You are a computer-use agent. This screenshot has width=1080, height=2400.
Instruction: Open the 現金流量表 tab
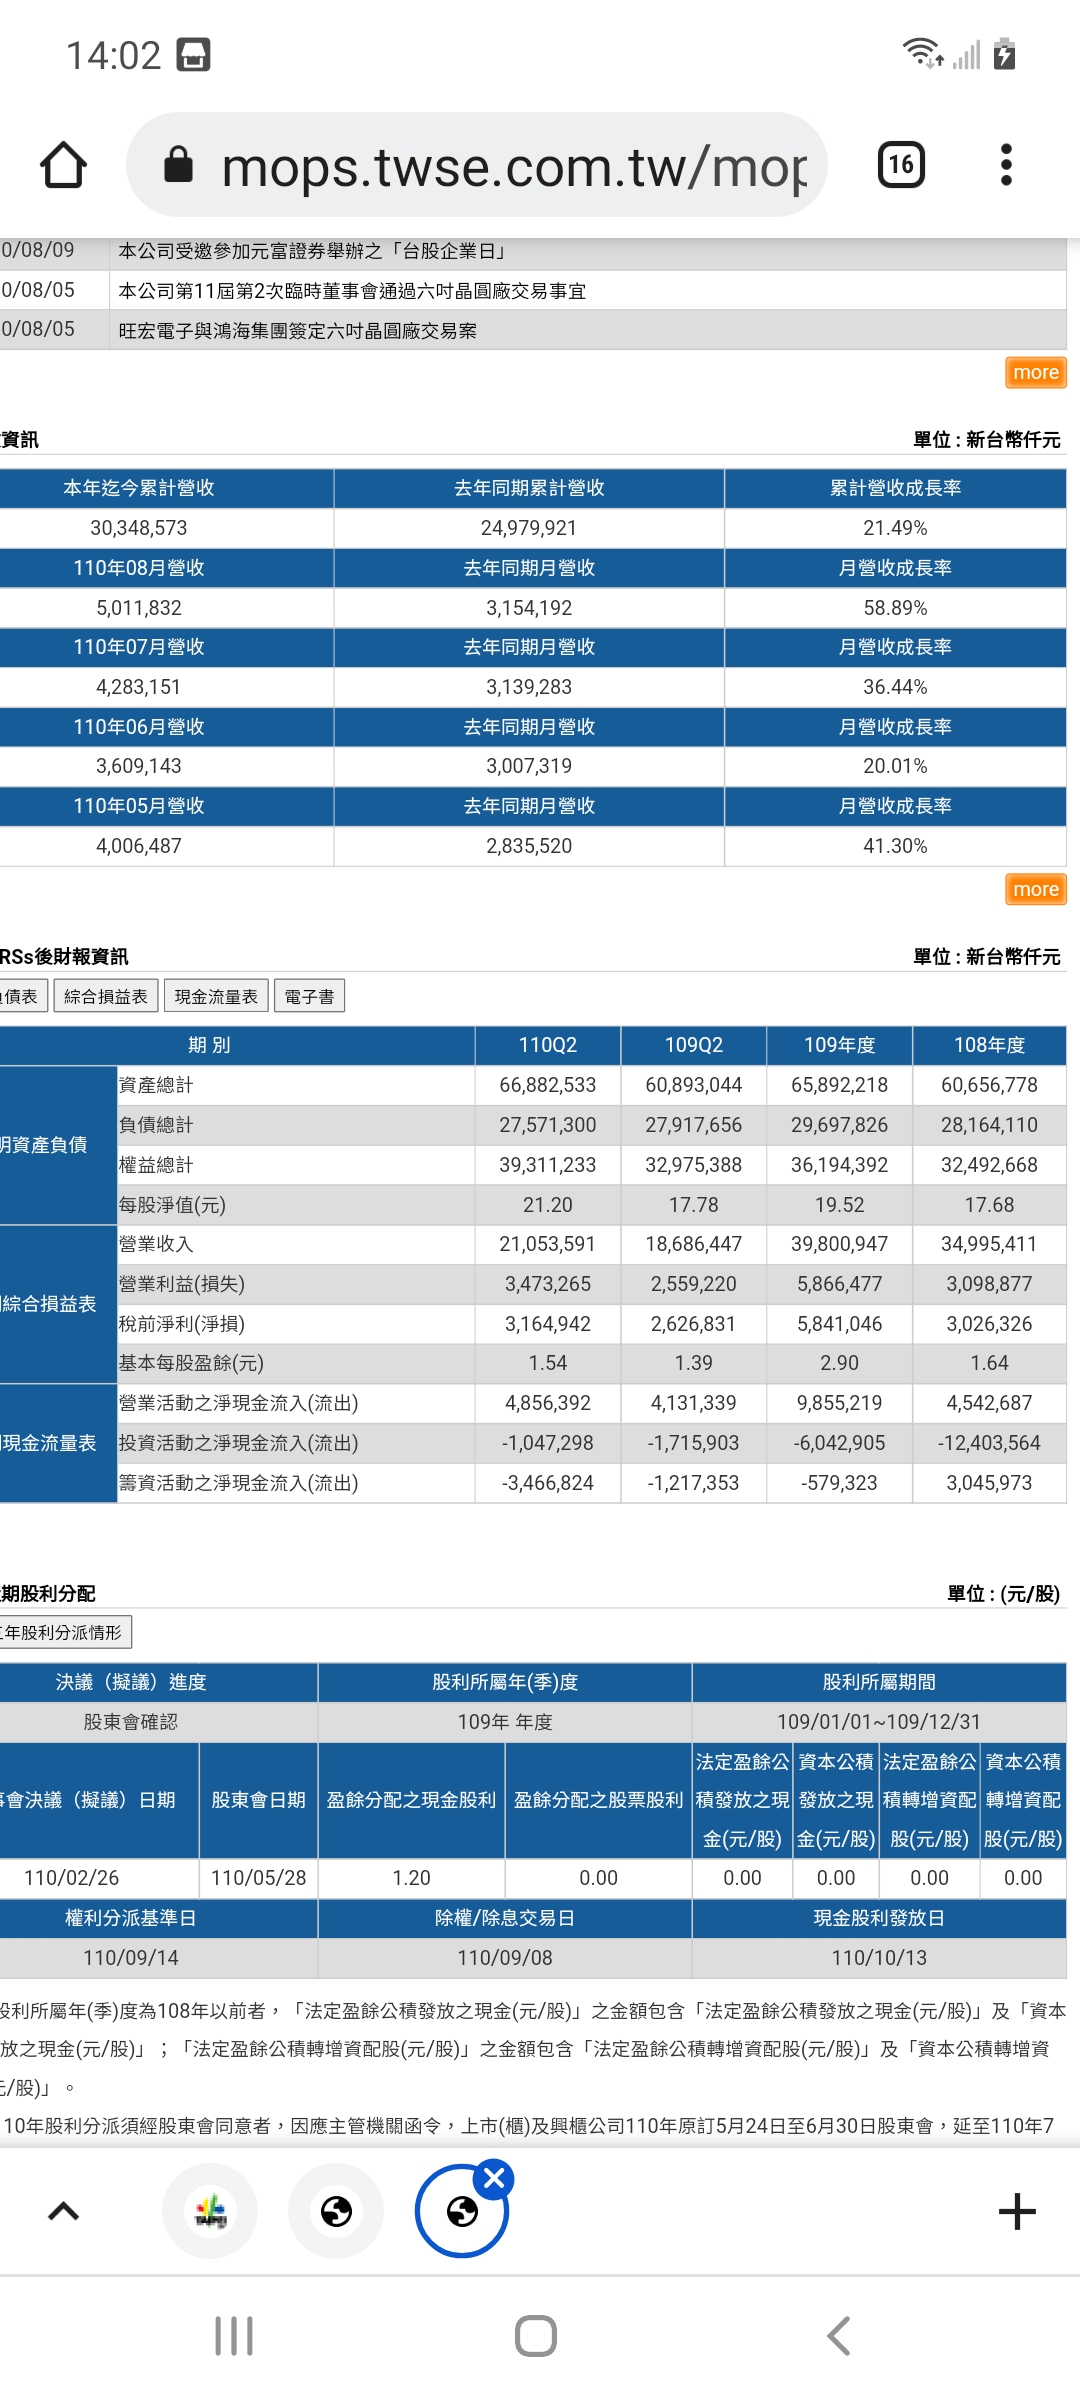click(216, 996)
